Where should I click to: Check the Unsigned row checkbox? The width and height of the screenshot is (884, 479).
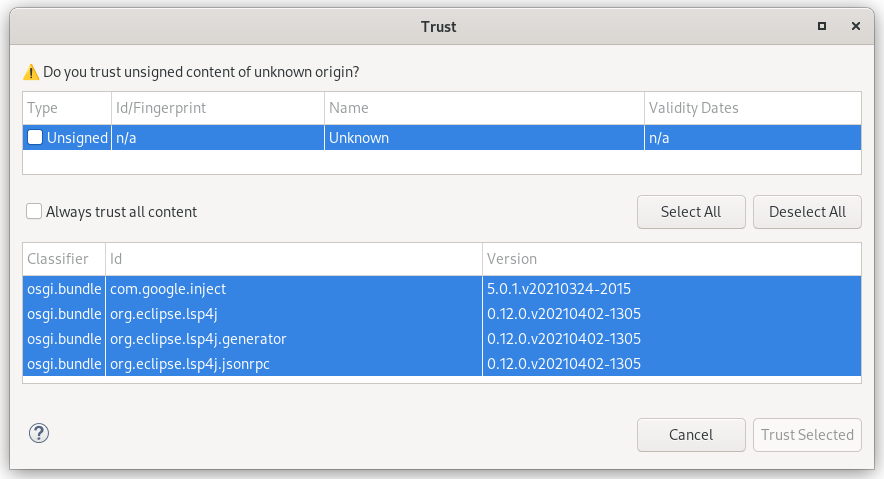pos(35,138)
